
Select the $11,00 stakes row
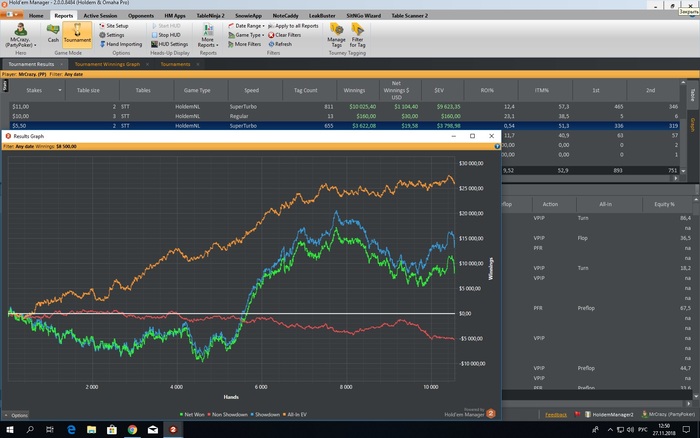[344, 107]
